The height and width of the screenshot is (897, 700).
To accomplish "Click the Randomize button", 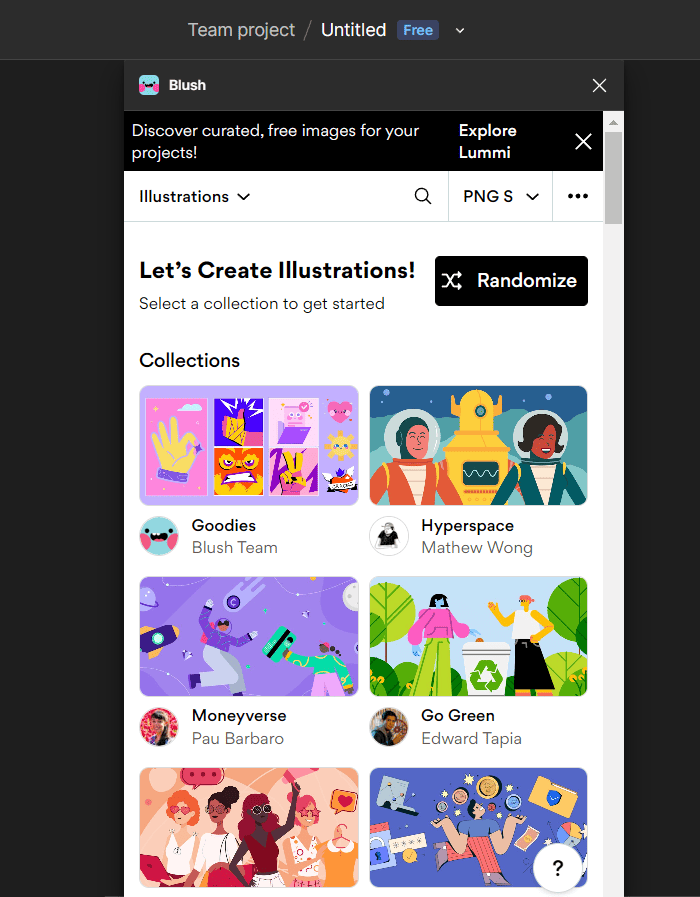I will pyautogui.click(x=511, y=281).
